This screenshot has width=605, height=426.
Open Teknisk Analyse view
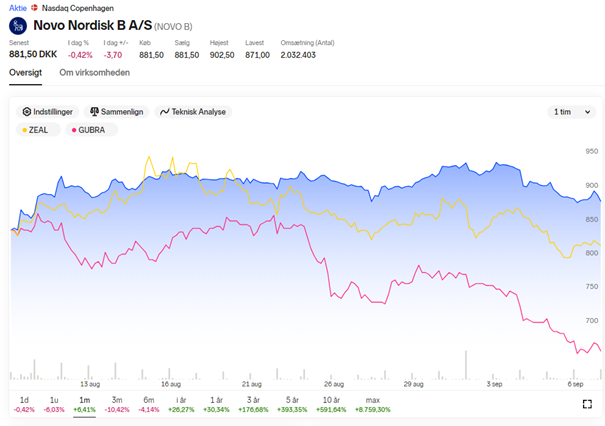point(193,112)
